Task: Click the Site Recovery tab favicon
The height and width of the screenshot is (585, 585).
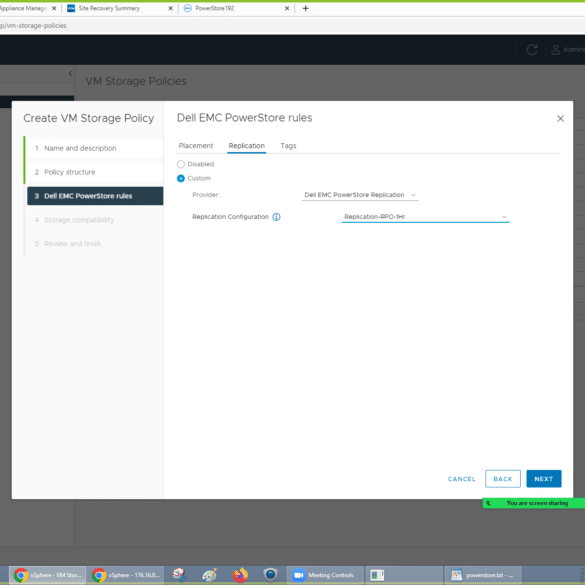Action: [71, 8]
